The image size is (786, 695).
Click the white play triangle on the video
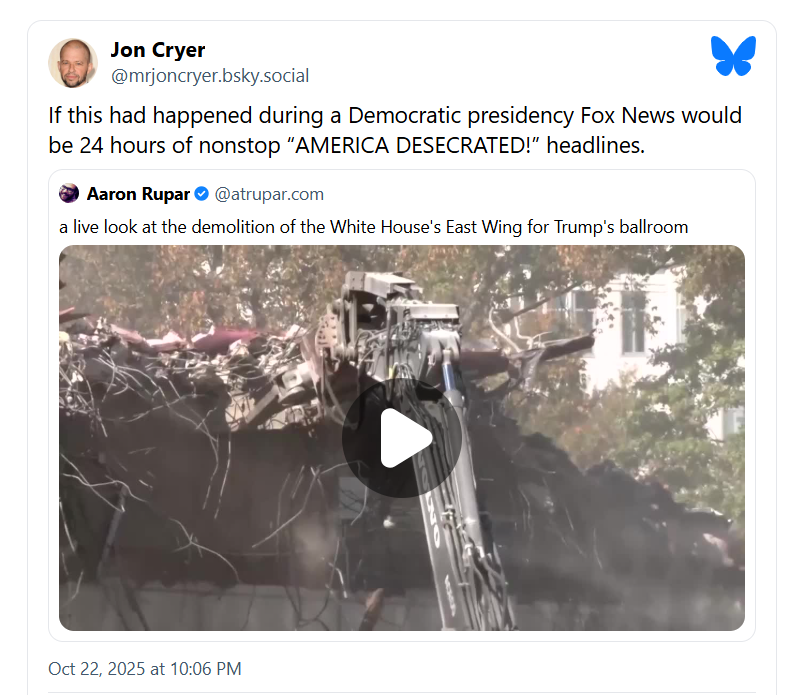405,438
